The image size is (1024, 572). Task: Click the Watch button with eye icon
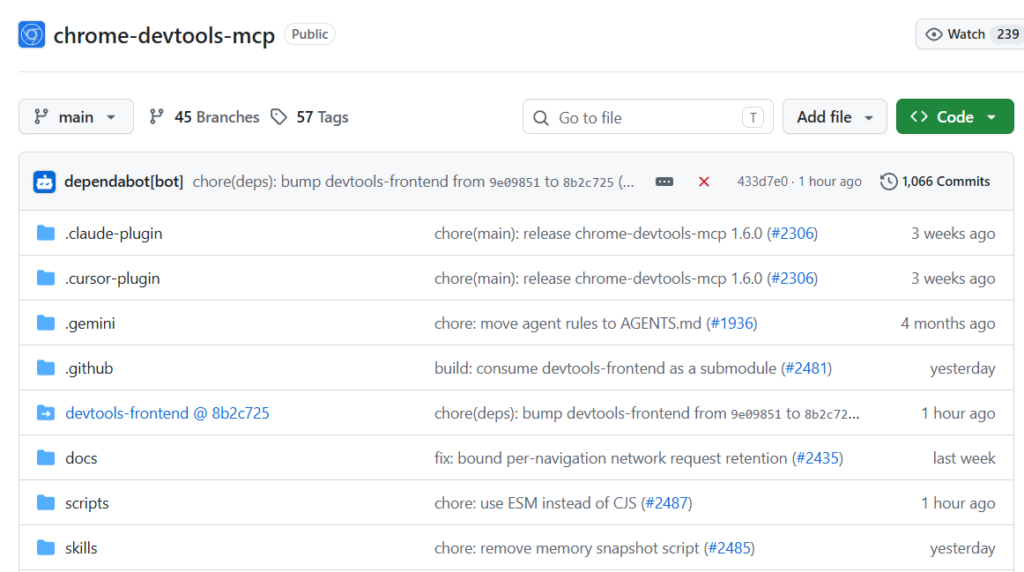click(x=969, y=34)
